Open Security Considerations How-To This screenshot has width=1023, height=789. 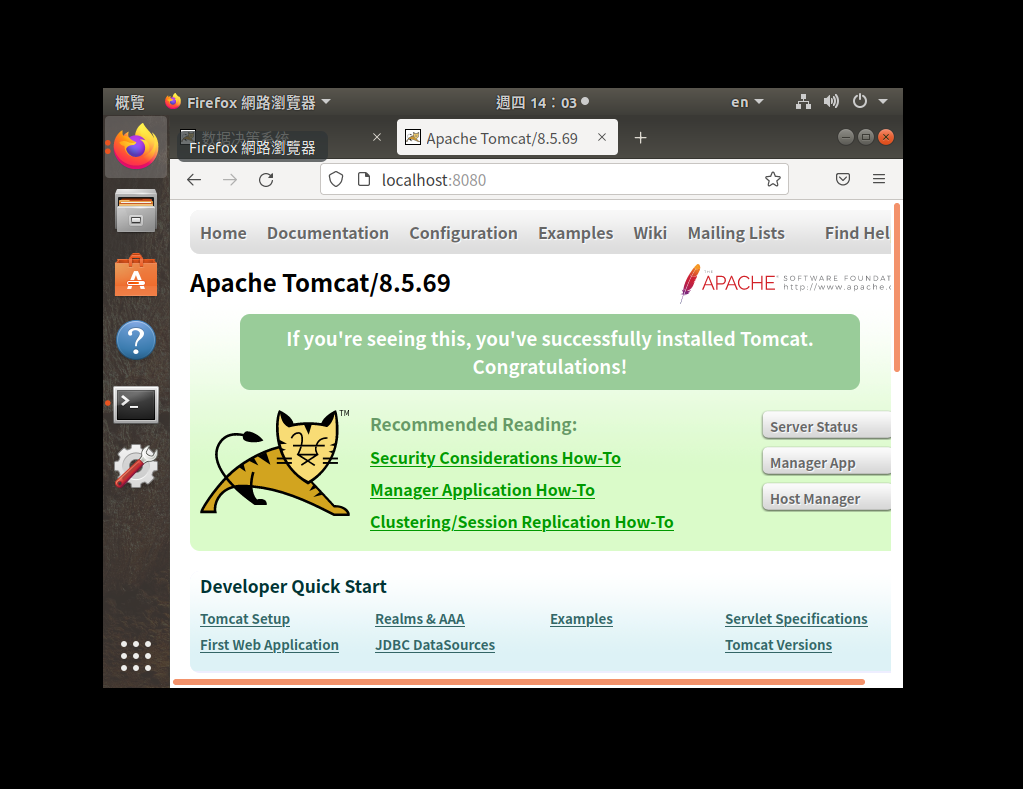tap(495, 457)
